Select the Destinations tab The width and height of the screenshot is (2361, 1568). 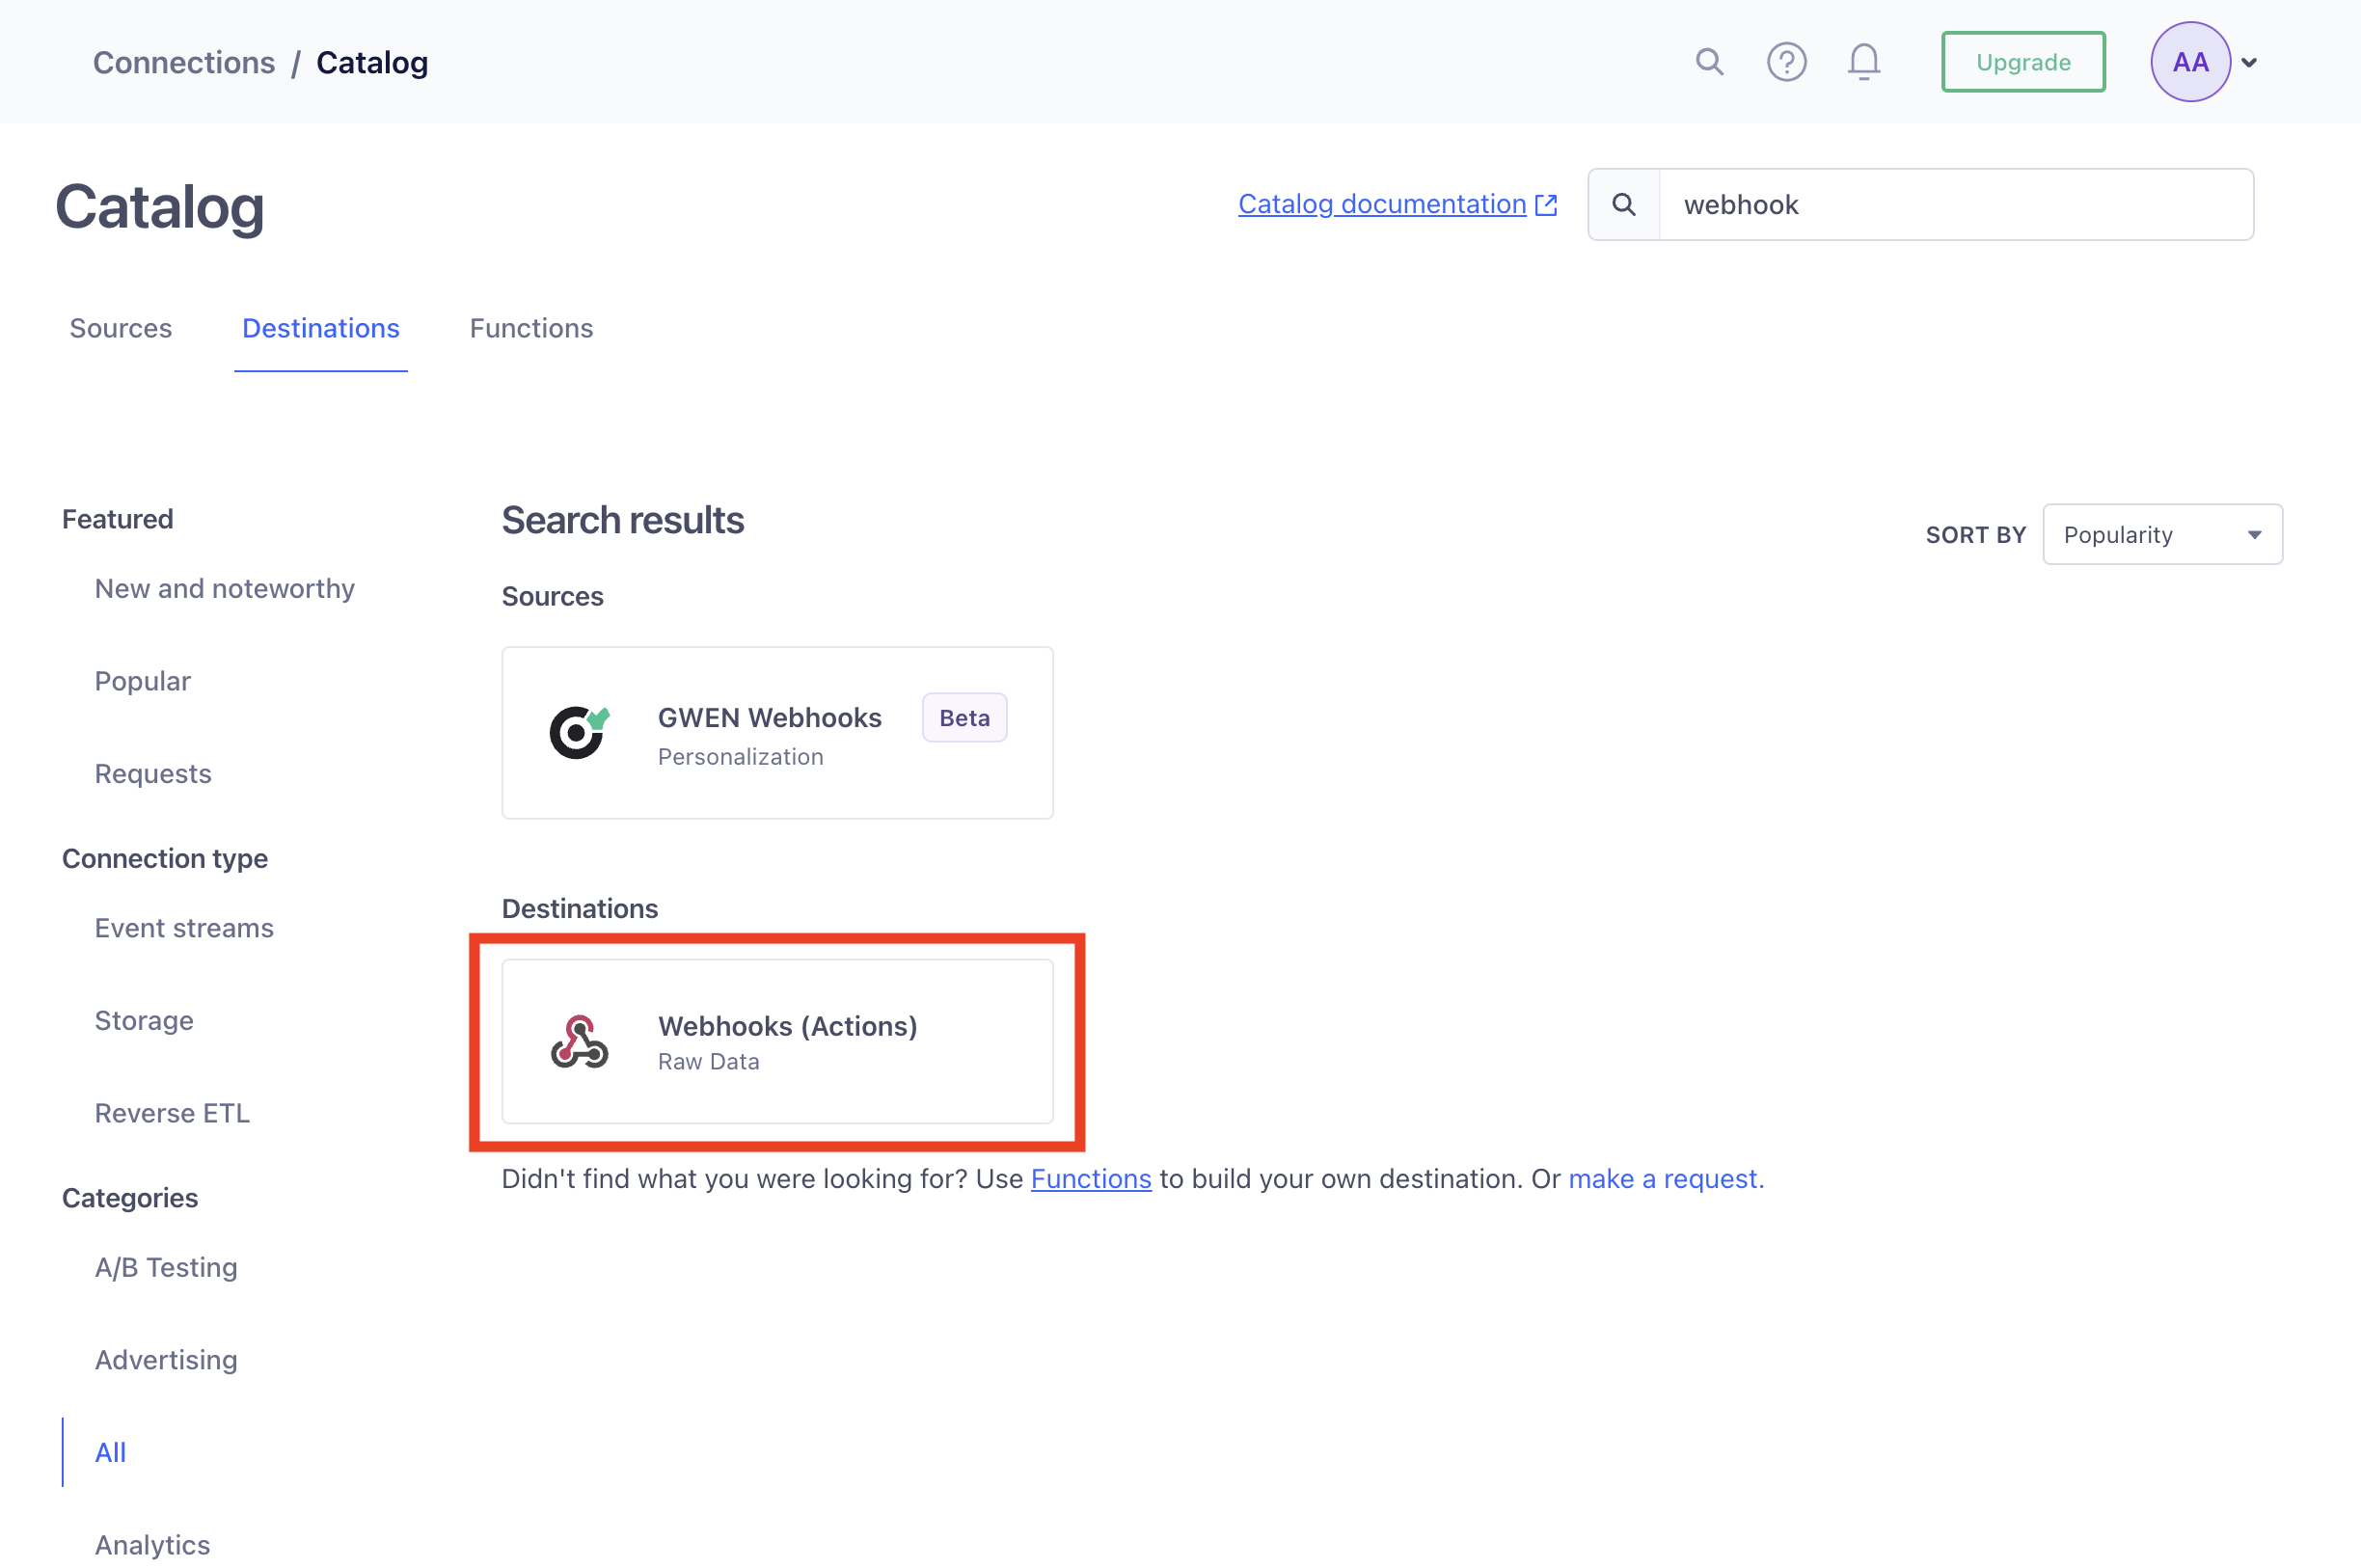pyautogui.click(x=321, y=328)
